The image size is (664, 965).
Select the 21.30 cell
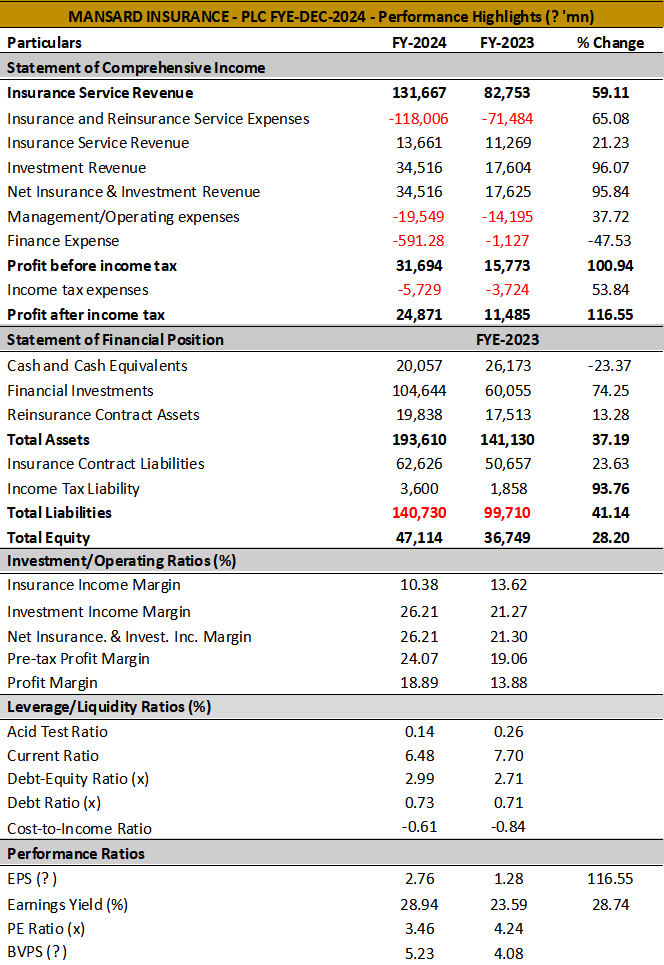[509, 637]
